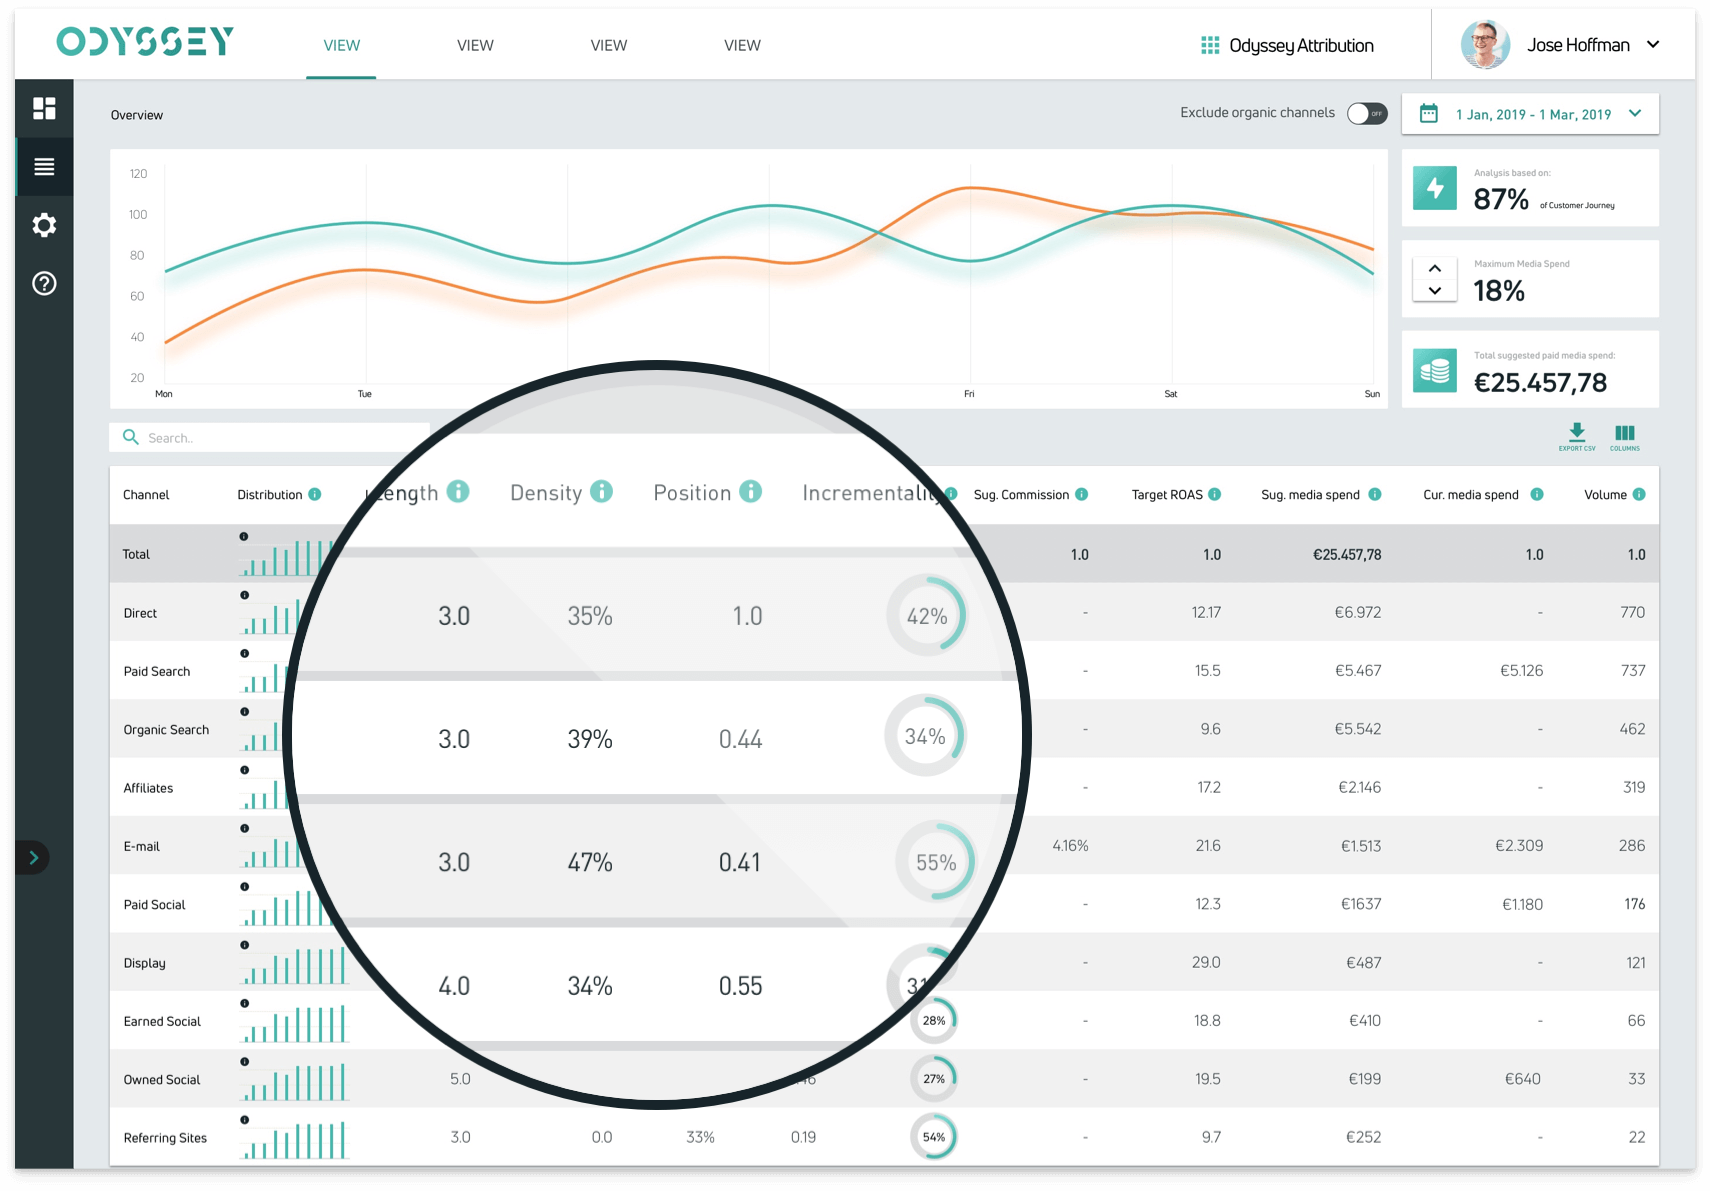Open the list view icon in sidebar
Screen dimensions: 1710x1191
(x=43, y=167)
